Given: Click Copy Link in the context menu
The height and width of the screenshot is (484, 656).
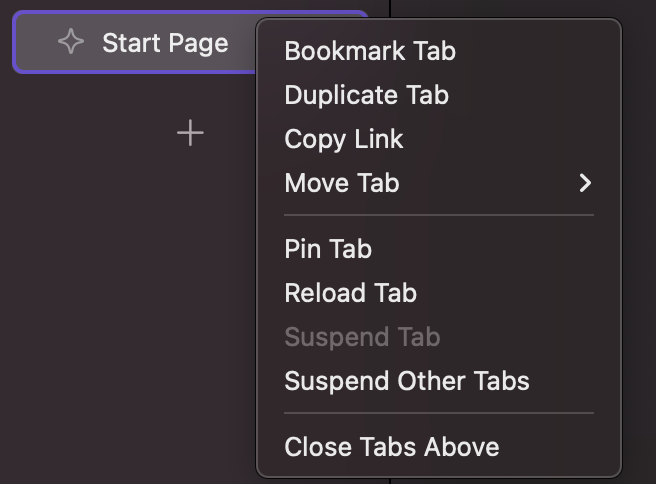Looking at the screenshot, I should click(x=344, y=139).
